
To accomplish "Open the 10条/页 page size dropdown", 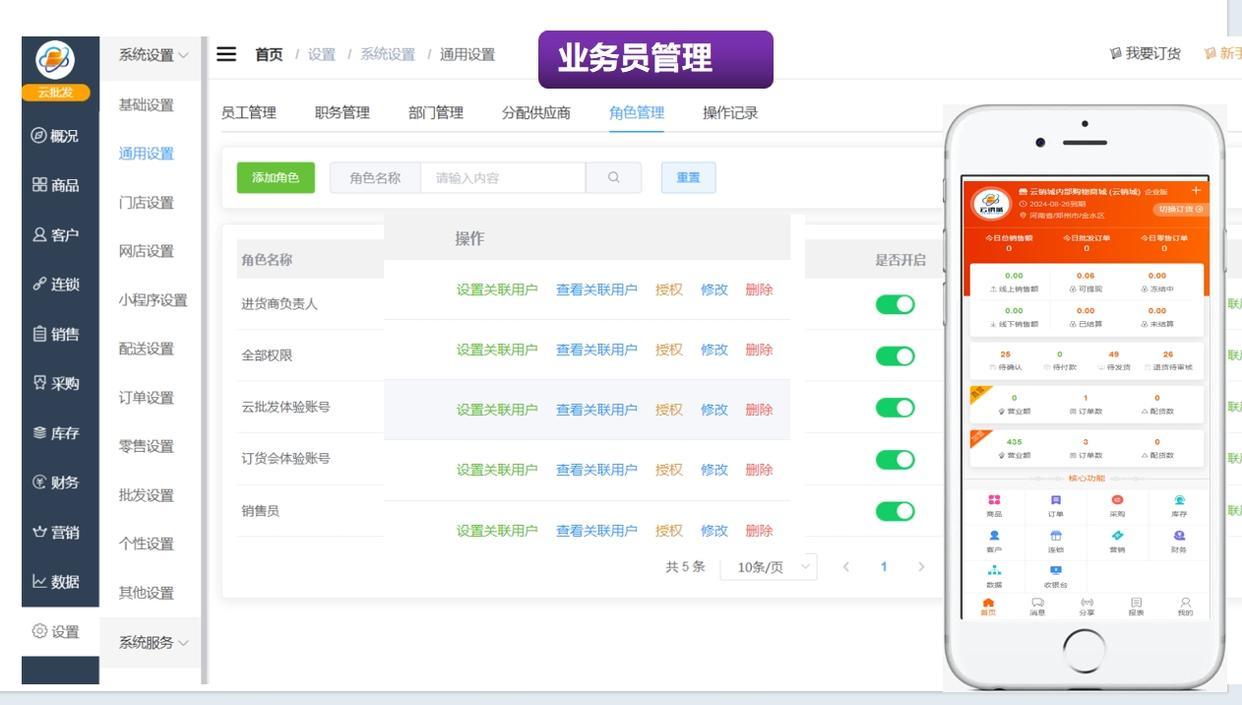I will point(769,567).
